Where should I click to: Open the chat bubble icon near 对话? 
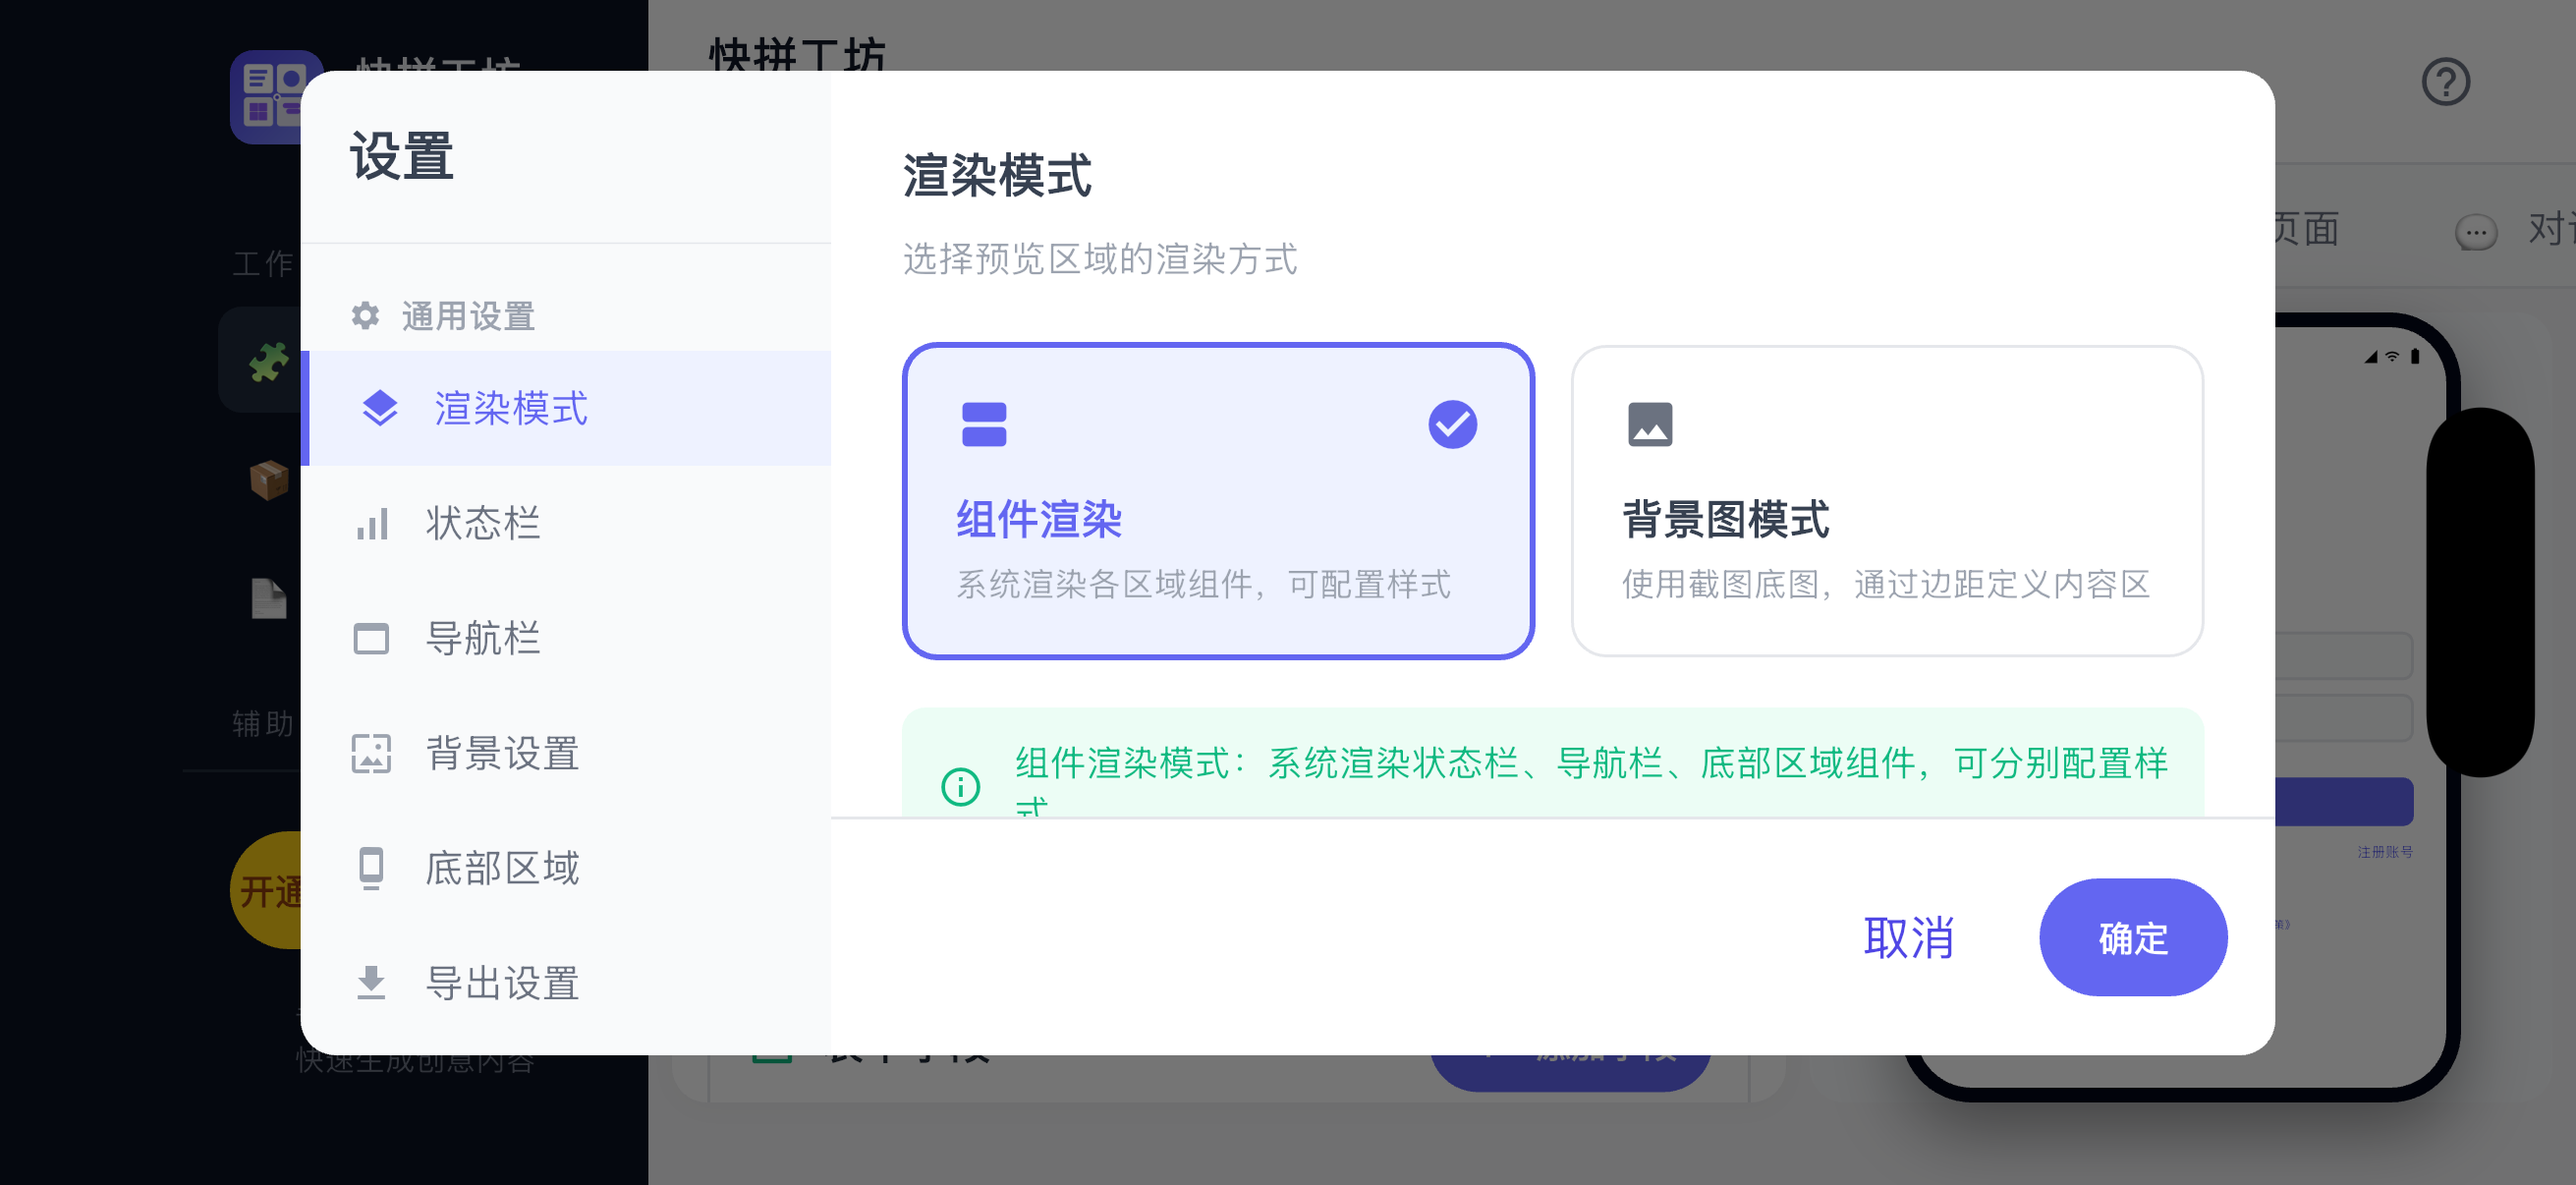2476,231
